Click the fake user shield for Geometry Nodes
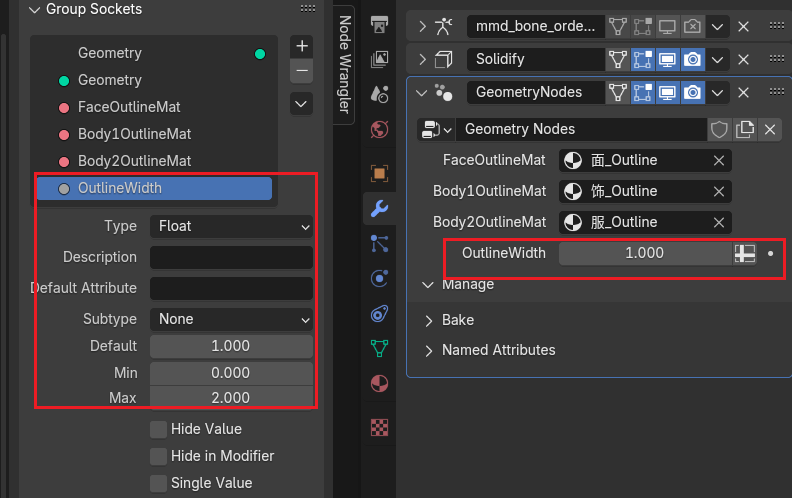Screen dimensions: 792x498 coord(719,129)
